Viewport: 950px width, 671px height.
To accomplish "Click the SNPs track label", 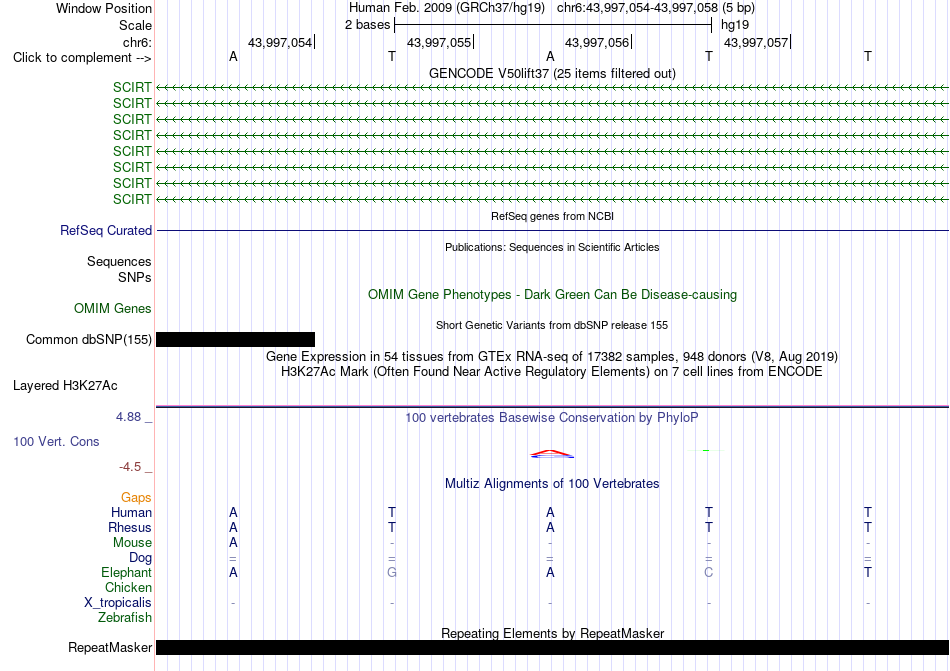I will pyautogui.click(x=135, y=277).
